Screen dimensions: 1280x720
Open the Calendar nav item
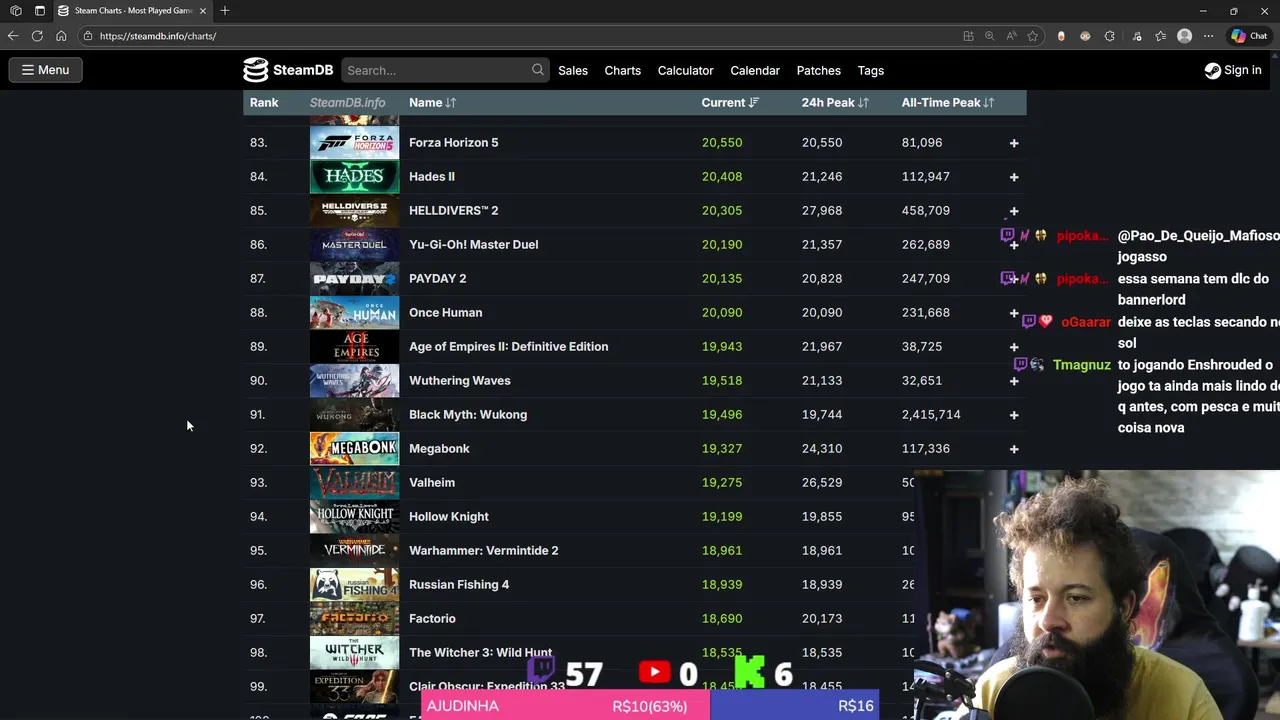click(x=755, y=70)
